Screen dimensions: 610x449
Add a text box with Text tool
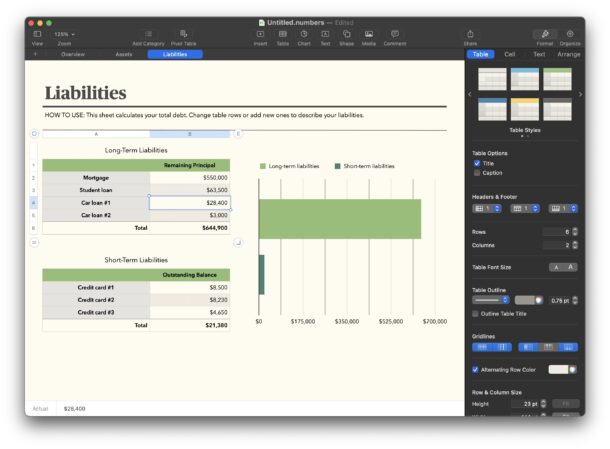pyautogui.click(x=325, y=35)
